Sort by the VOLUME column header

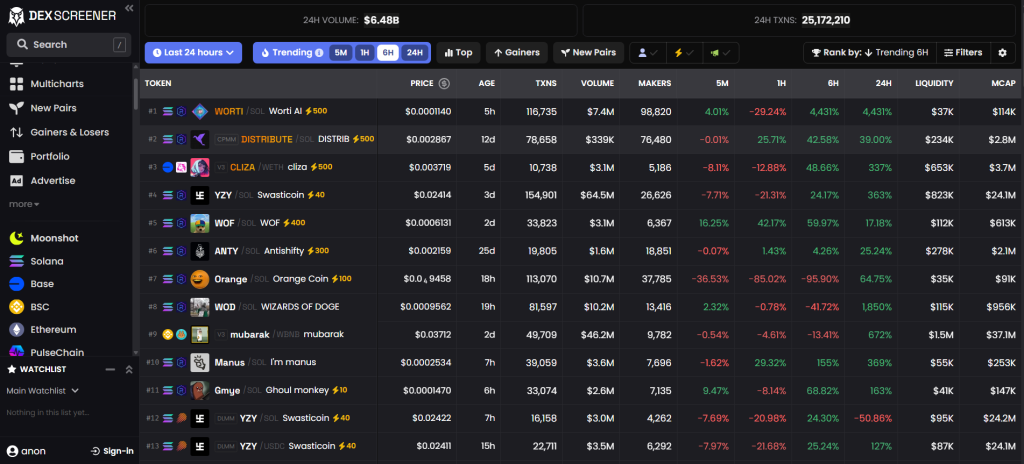pos(598,84)
